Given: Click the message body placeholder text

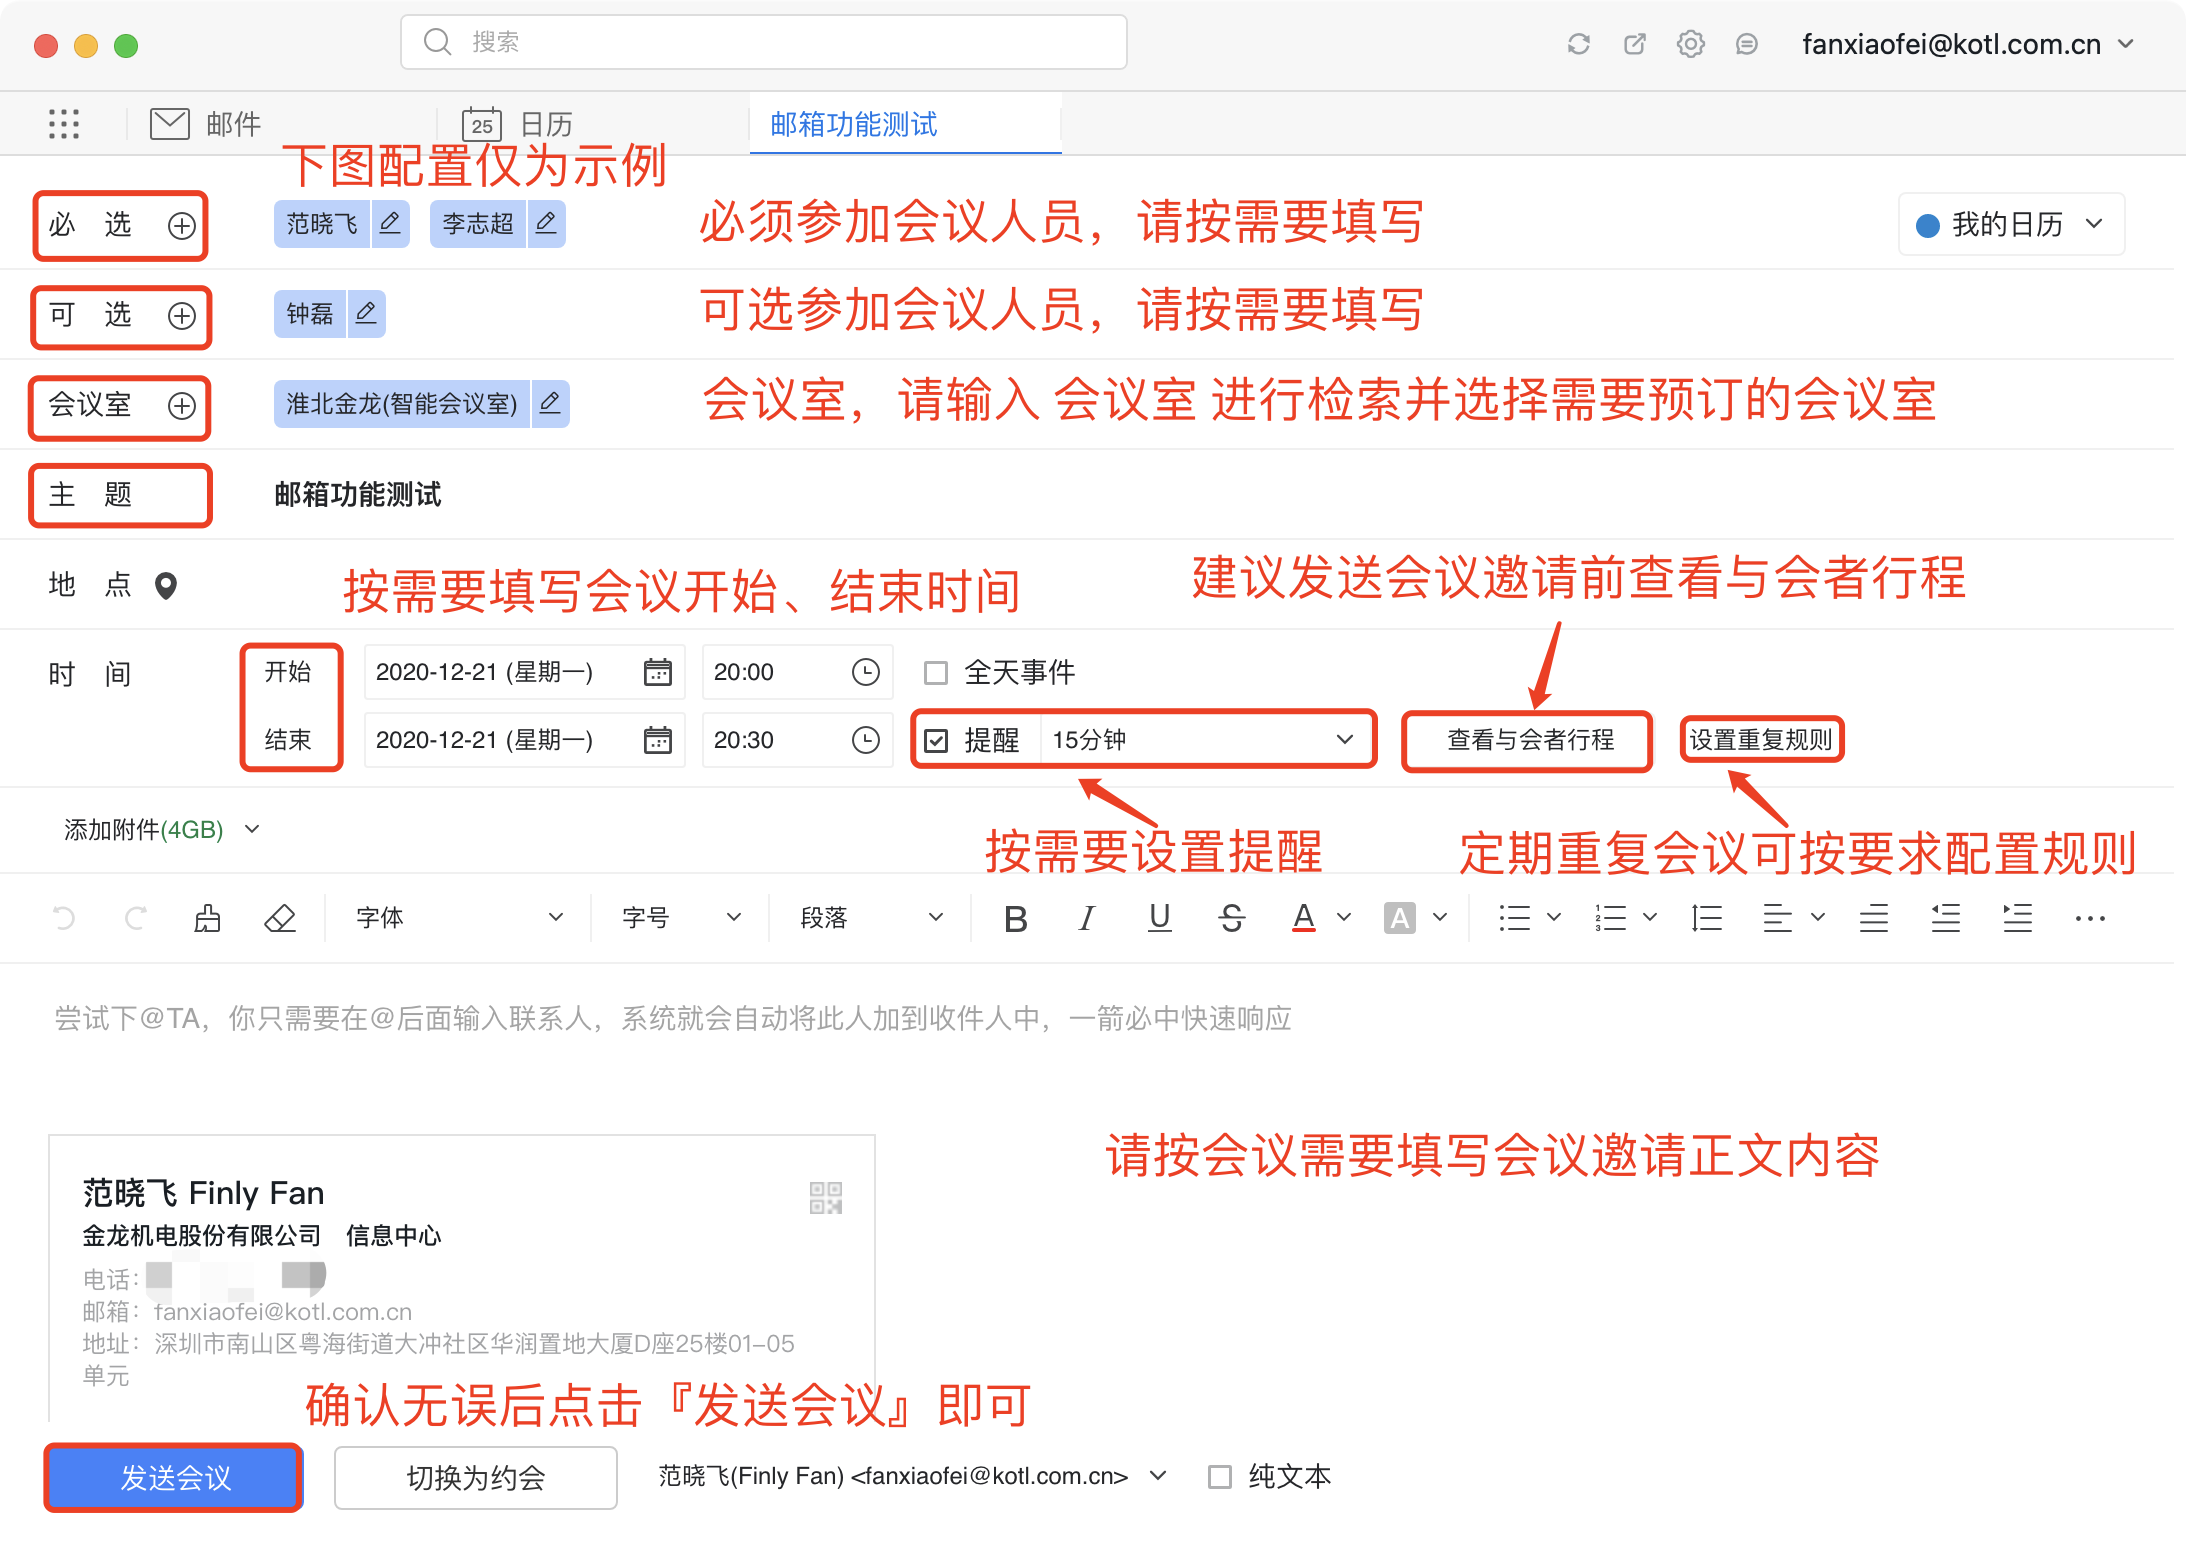Looking at the screenshot, I should coord(672,1018).
